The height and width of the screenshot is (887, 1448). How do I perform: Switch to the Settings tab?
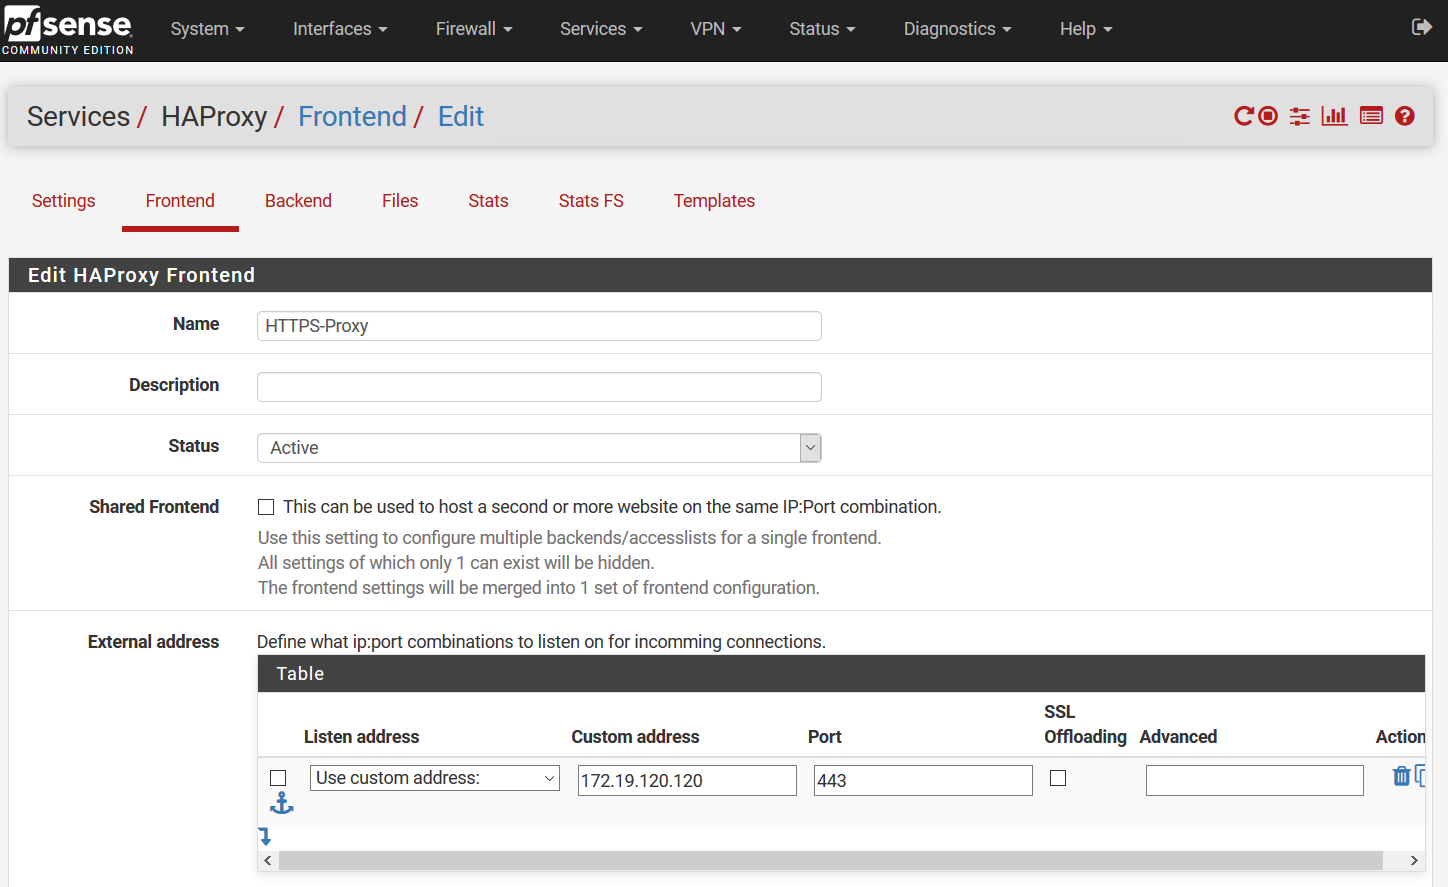tap(64, 201)
